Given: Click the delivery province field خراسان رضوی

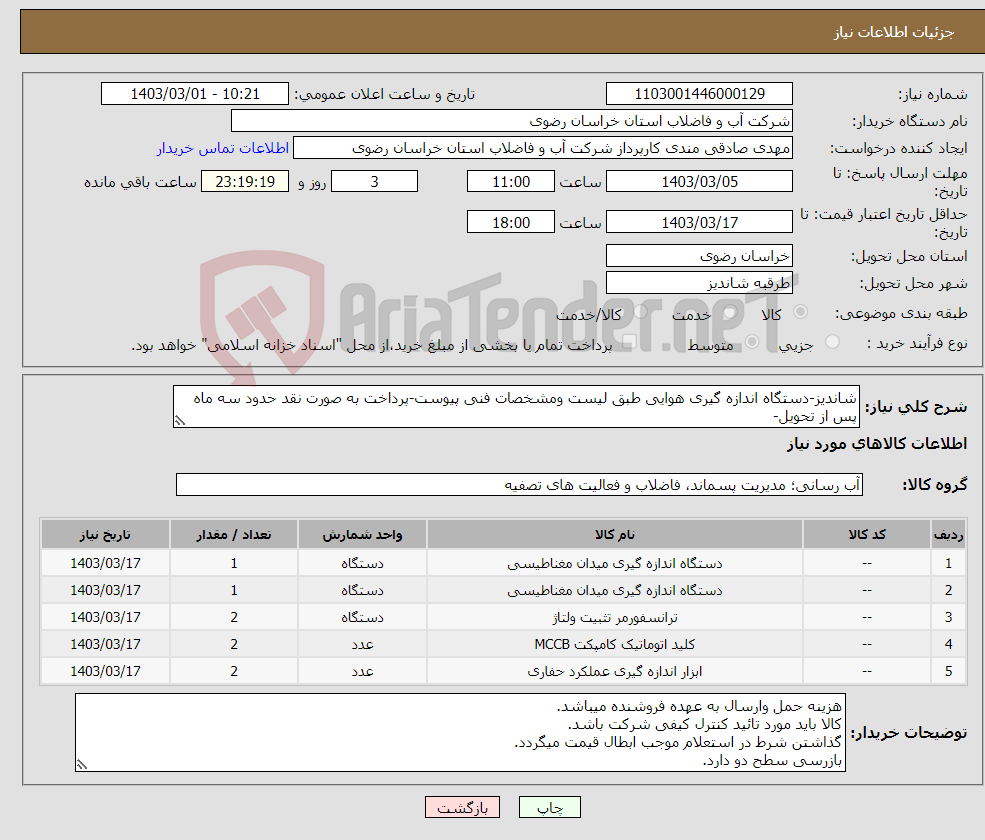Looking at the screenshot, I should [x=699, y=256].
